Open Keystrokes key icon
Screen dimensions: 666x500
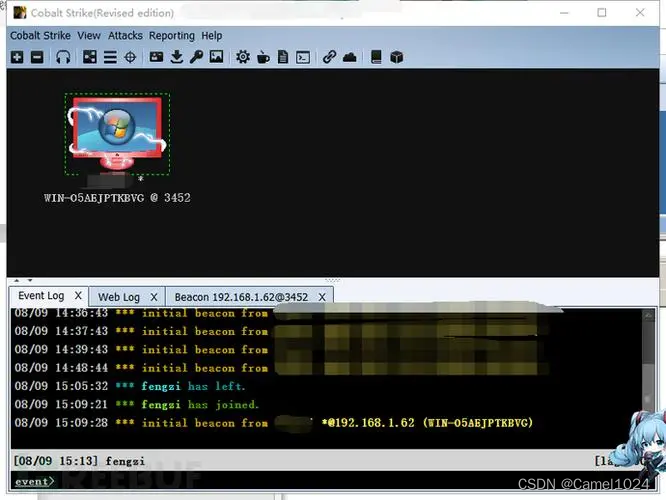coord(196,57)
